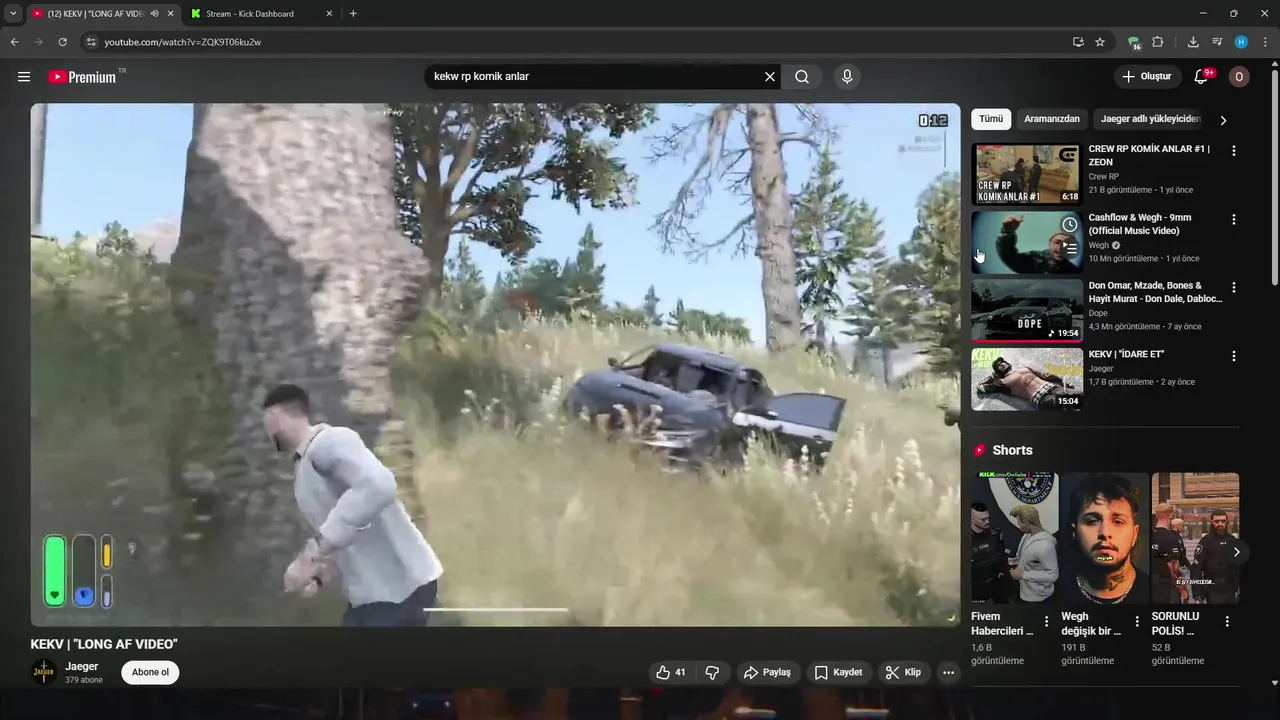Clear the search box text with X
1280x720 pixels.
(770, 77)
